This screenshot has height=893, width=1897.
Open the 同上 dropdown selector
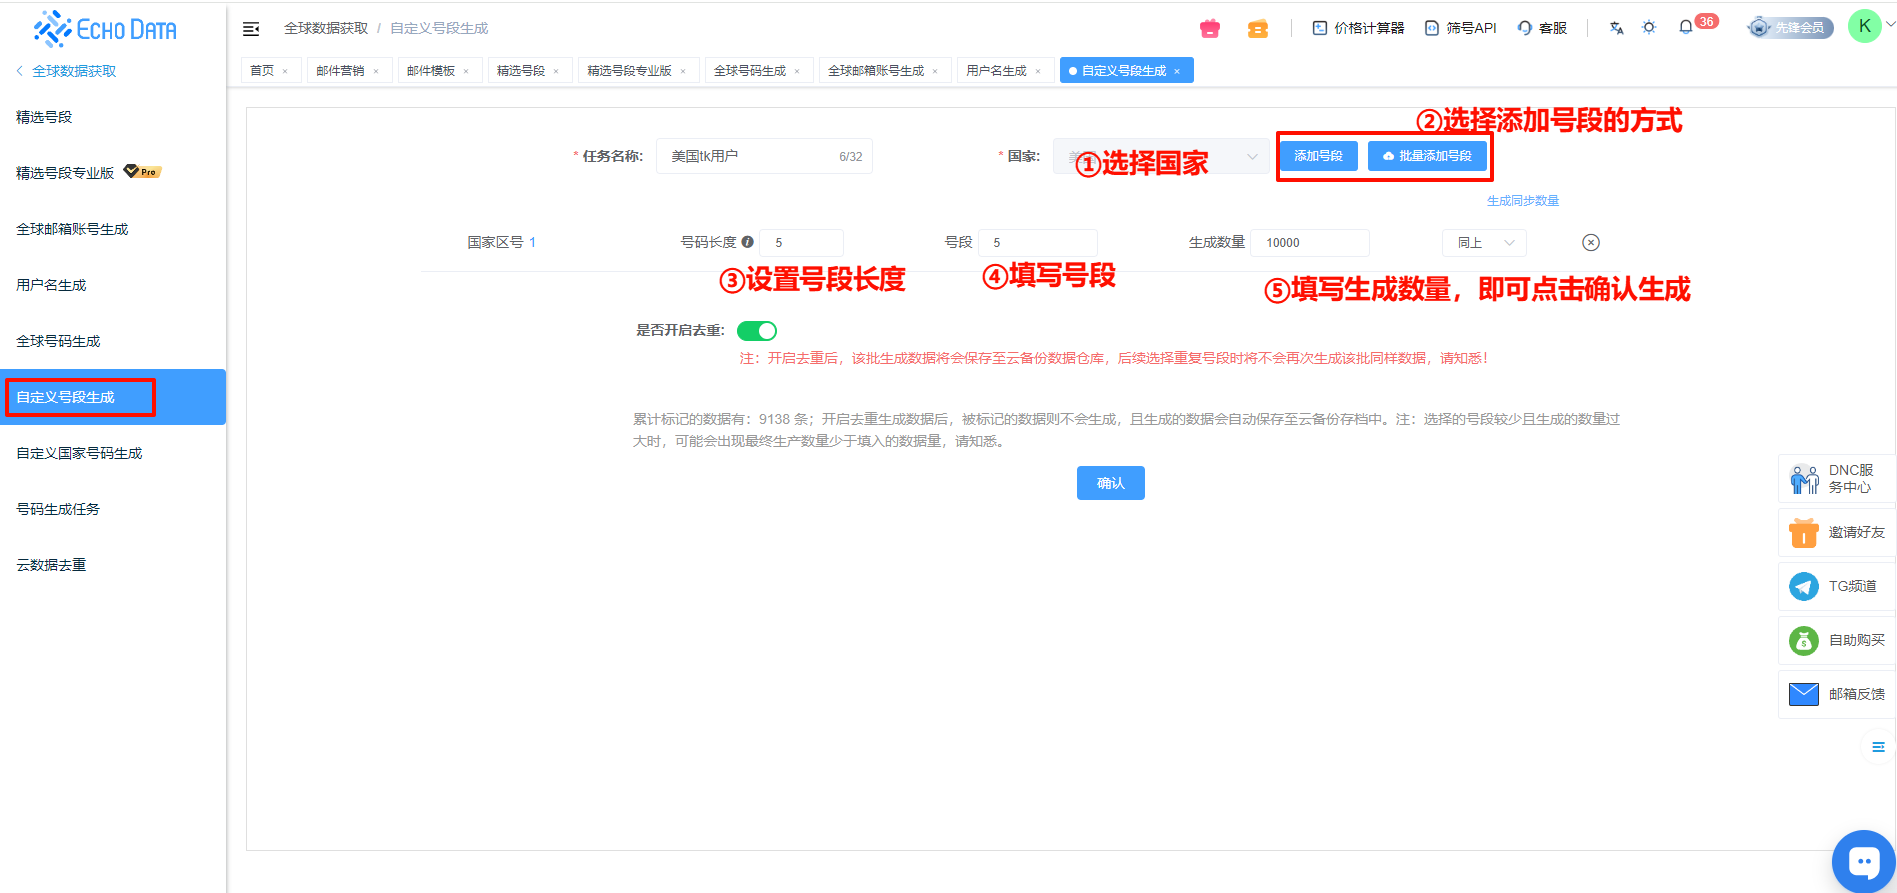1485,243
